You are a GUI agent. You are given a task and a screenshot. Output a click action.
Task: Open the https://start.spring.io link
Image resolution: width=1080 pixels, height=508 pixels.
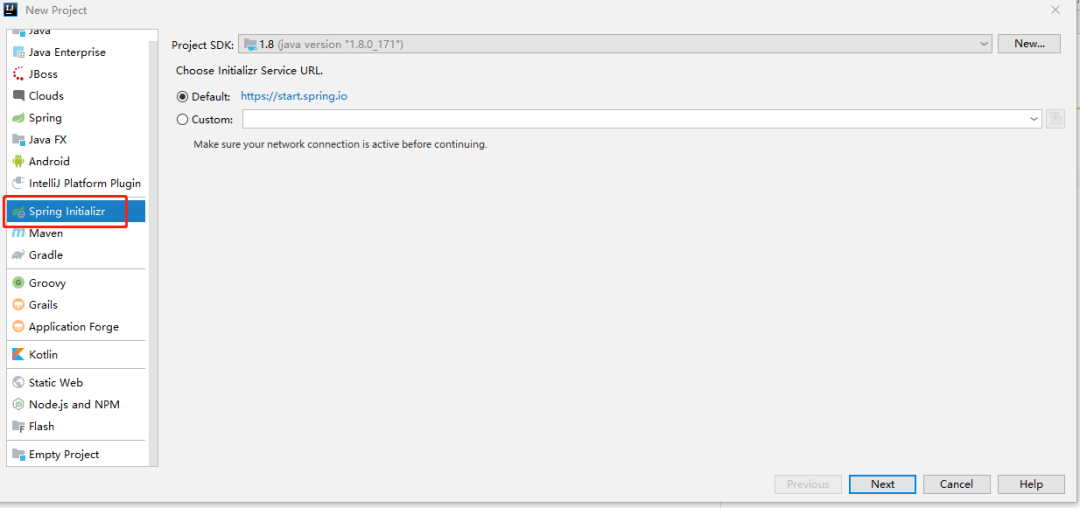(x=294, y=97)
